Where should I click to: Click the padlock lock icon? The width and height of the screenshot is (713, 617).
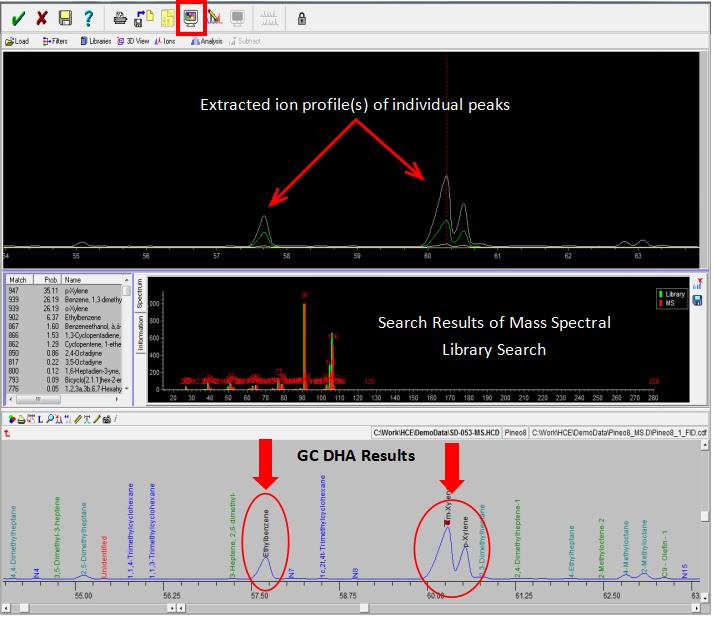[301, 18]
